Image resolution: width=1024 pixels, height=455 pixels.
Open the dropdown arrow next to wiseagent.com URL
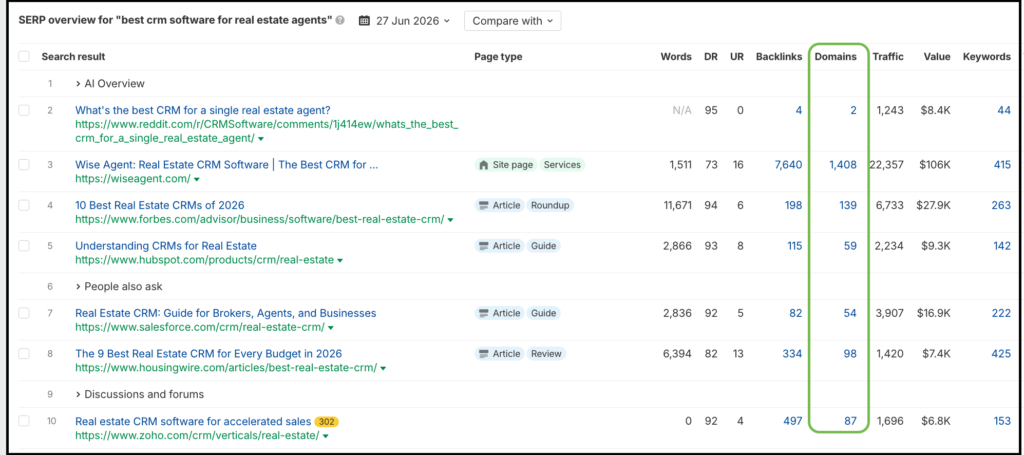[x=197, y=179]
